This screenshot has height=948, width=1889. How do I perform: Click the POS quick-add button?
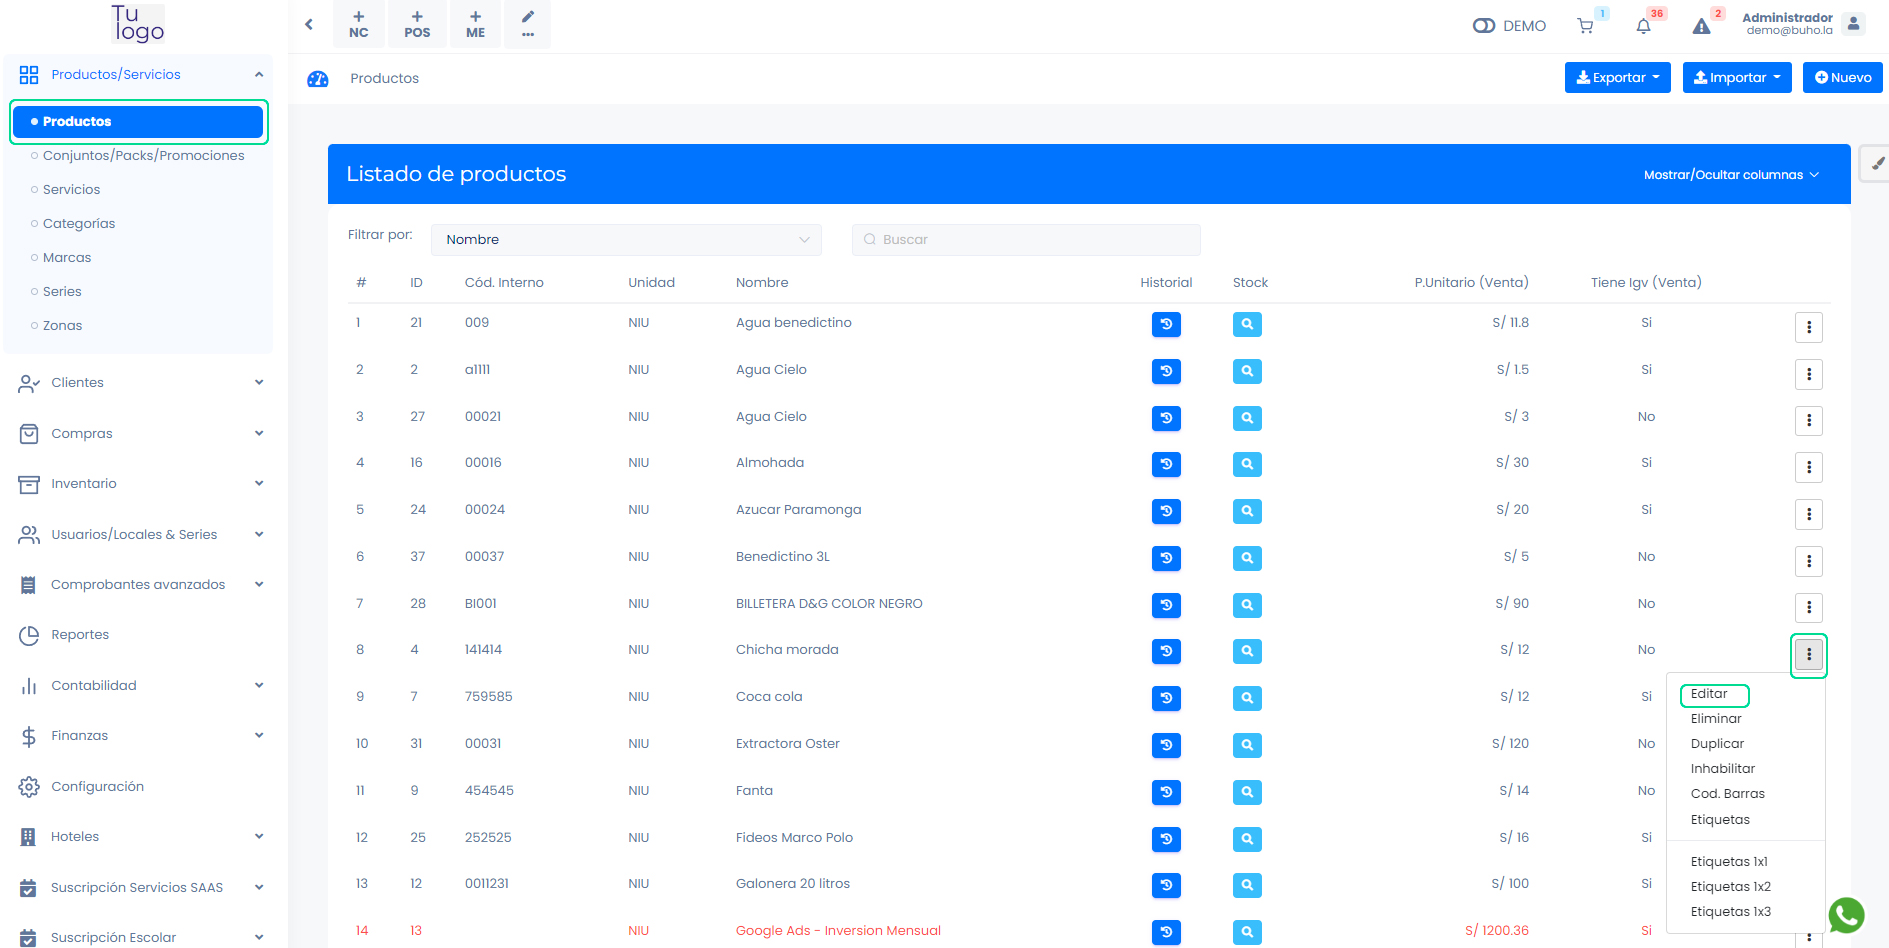(x=417, y=24)
